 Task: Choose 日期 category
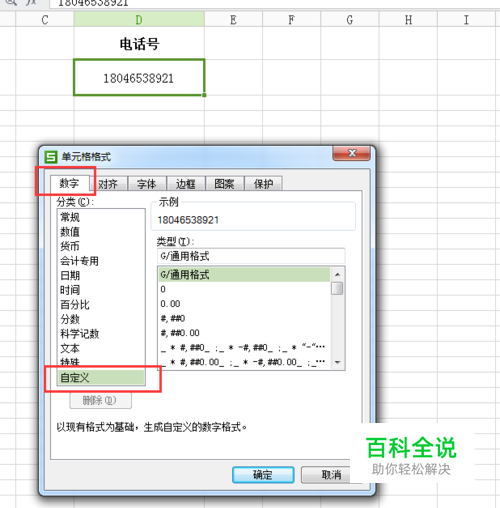click(101, 276)
